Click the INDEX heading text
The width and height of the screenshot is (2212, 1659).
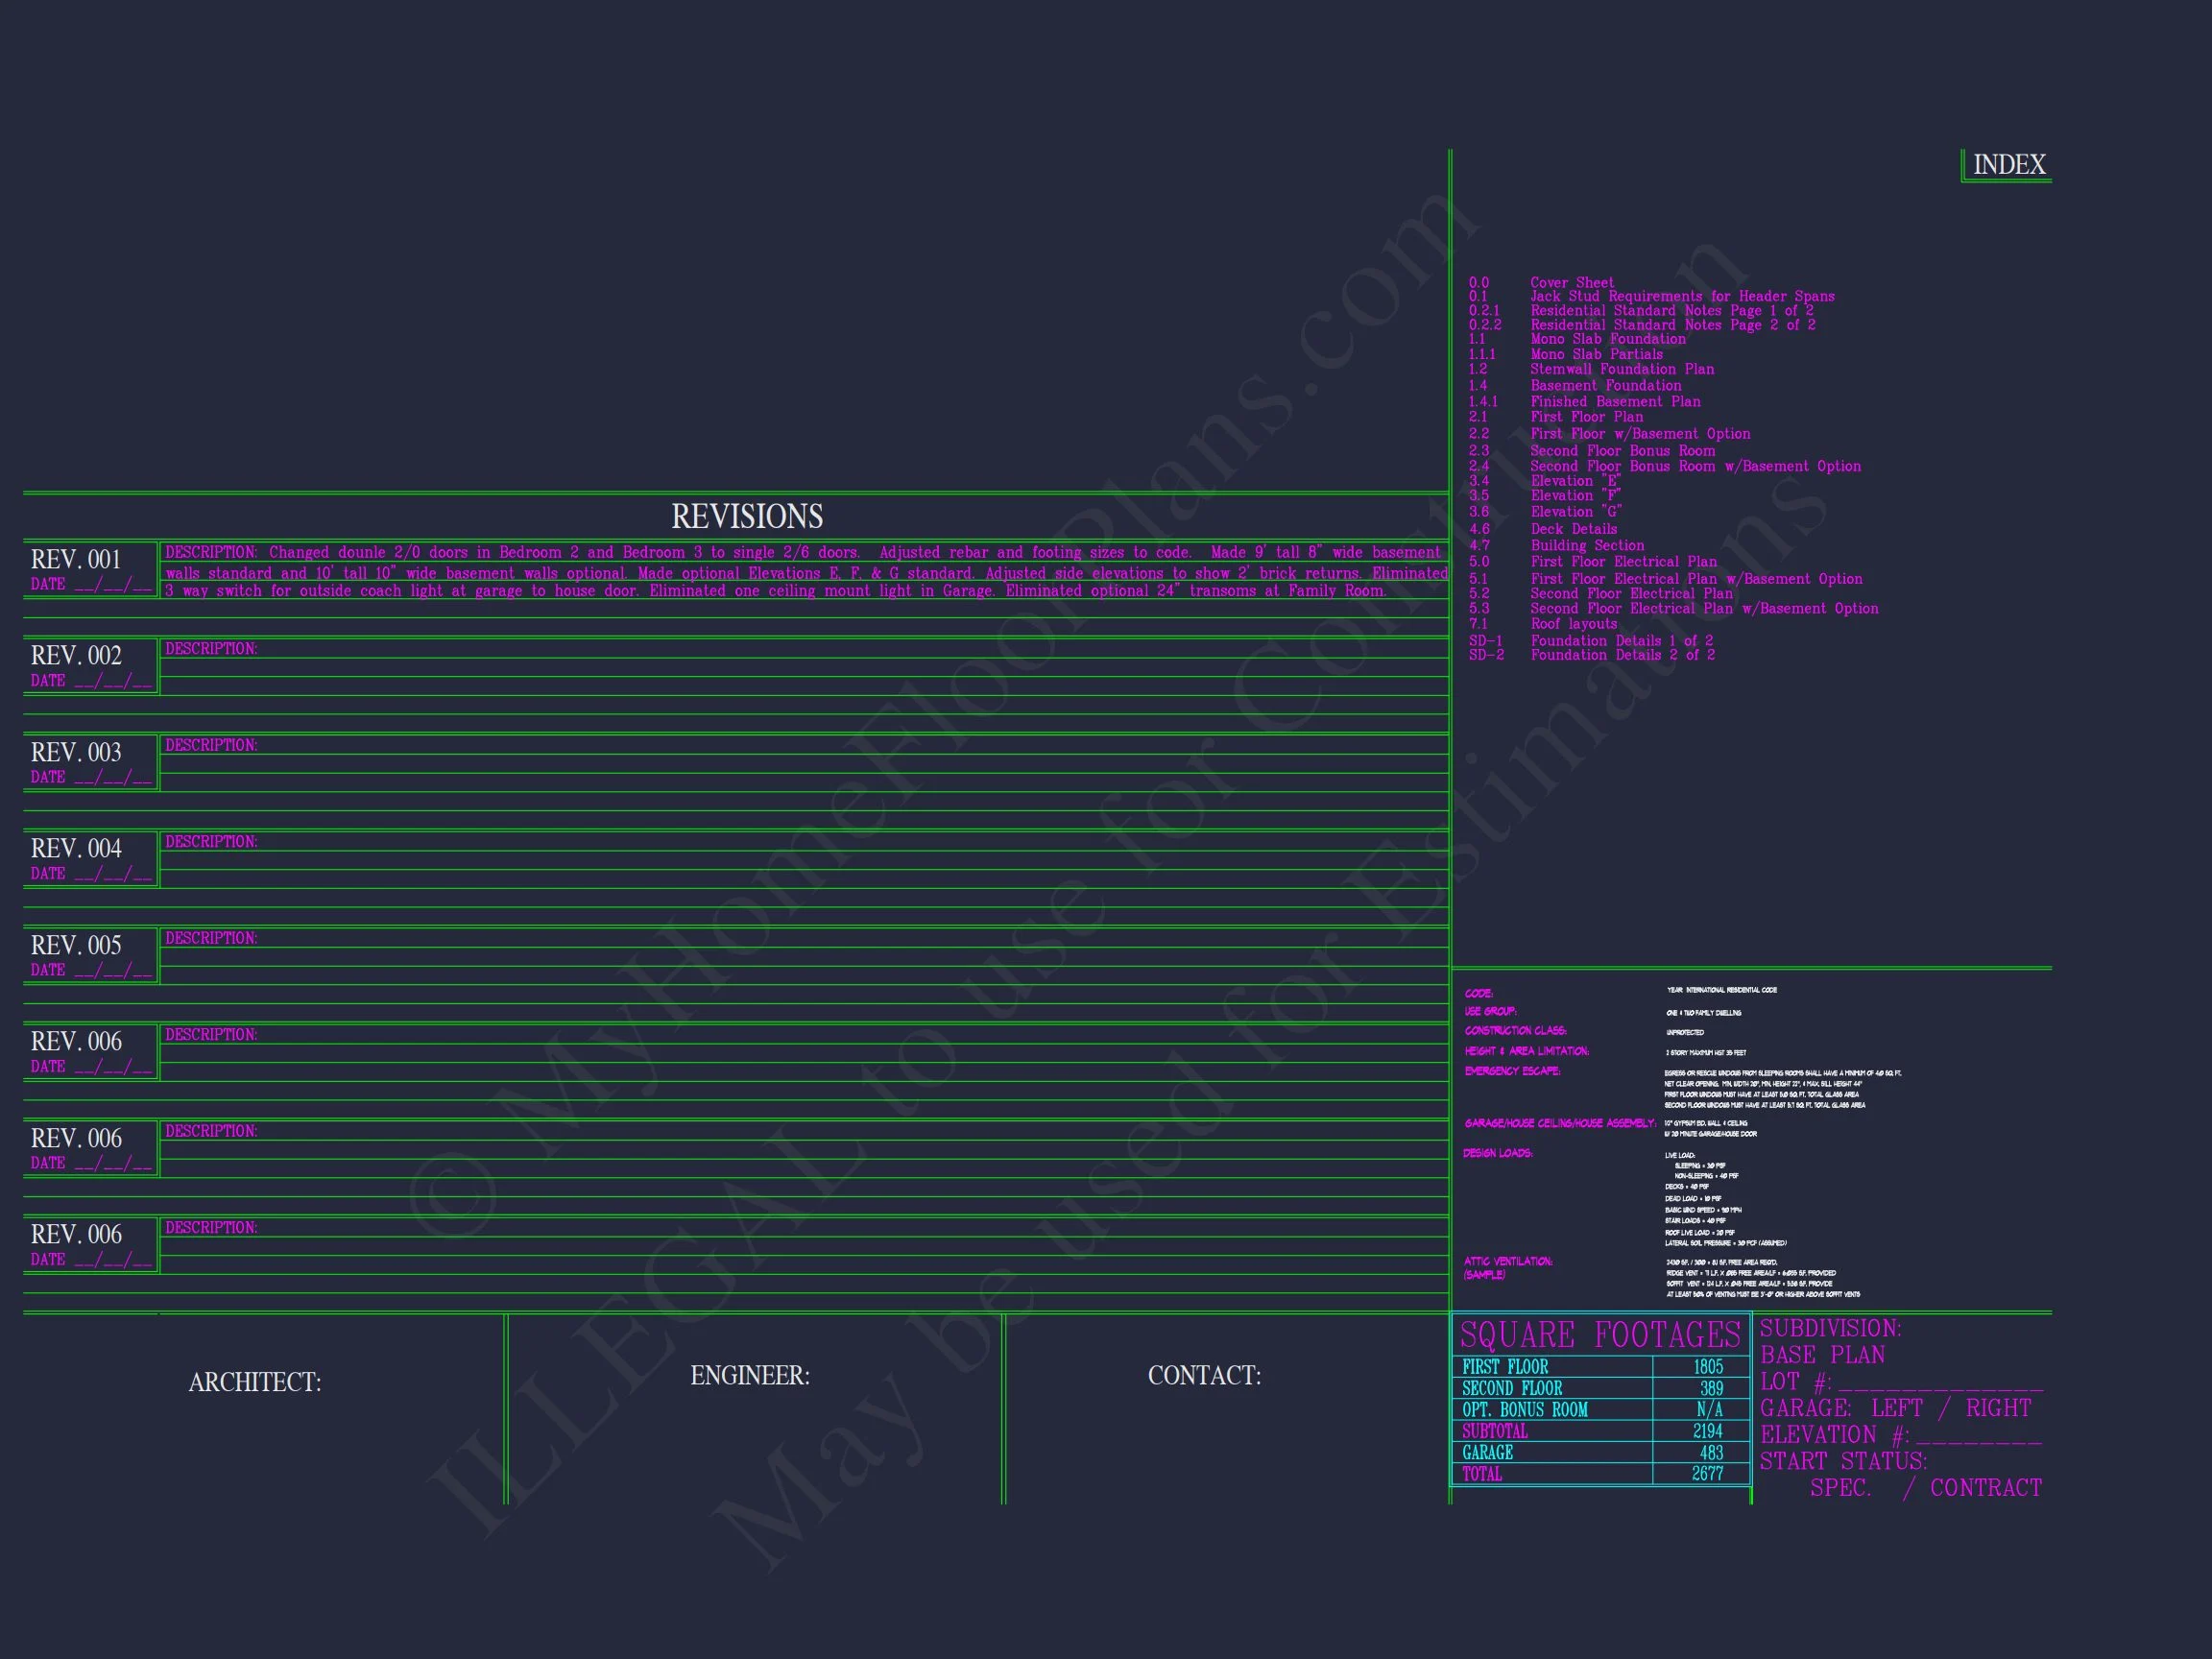[2009, 165]
